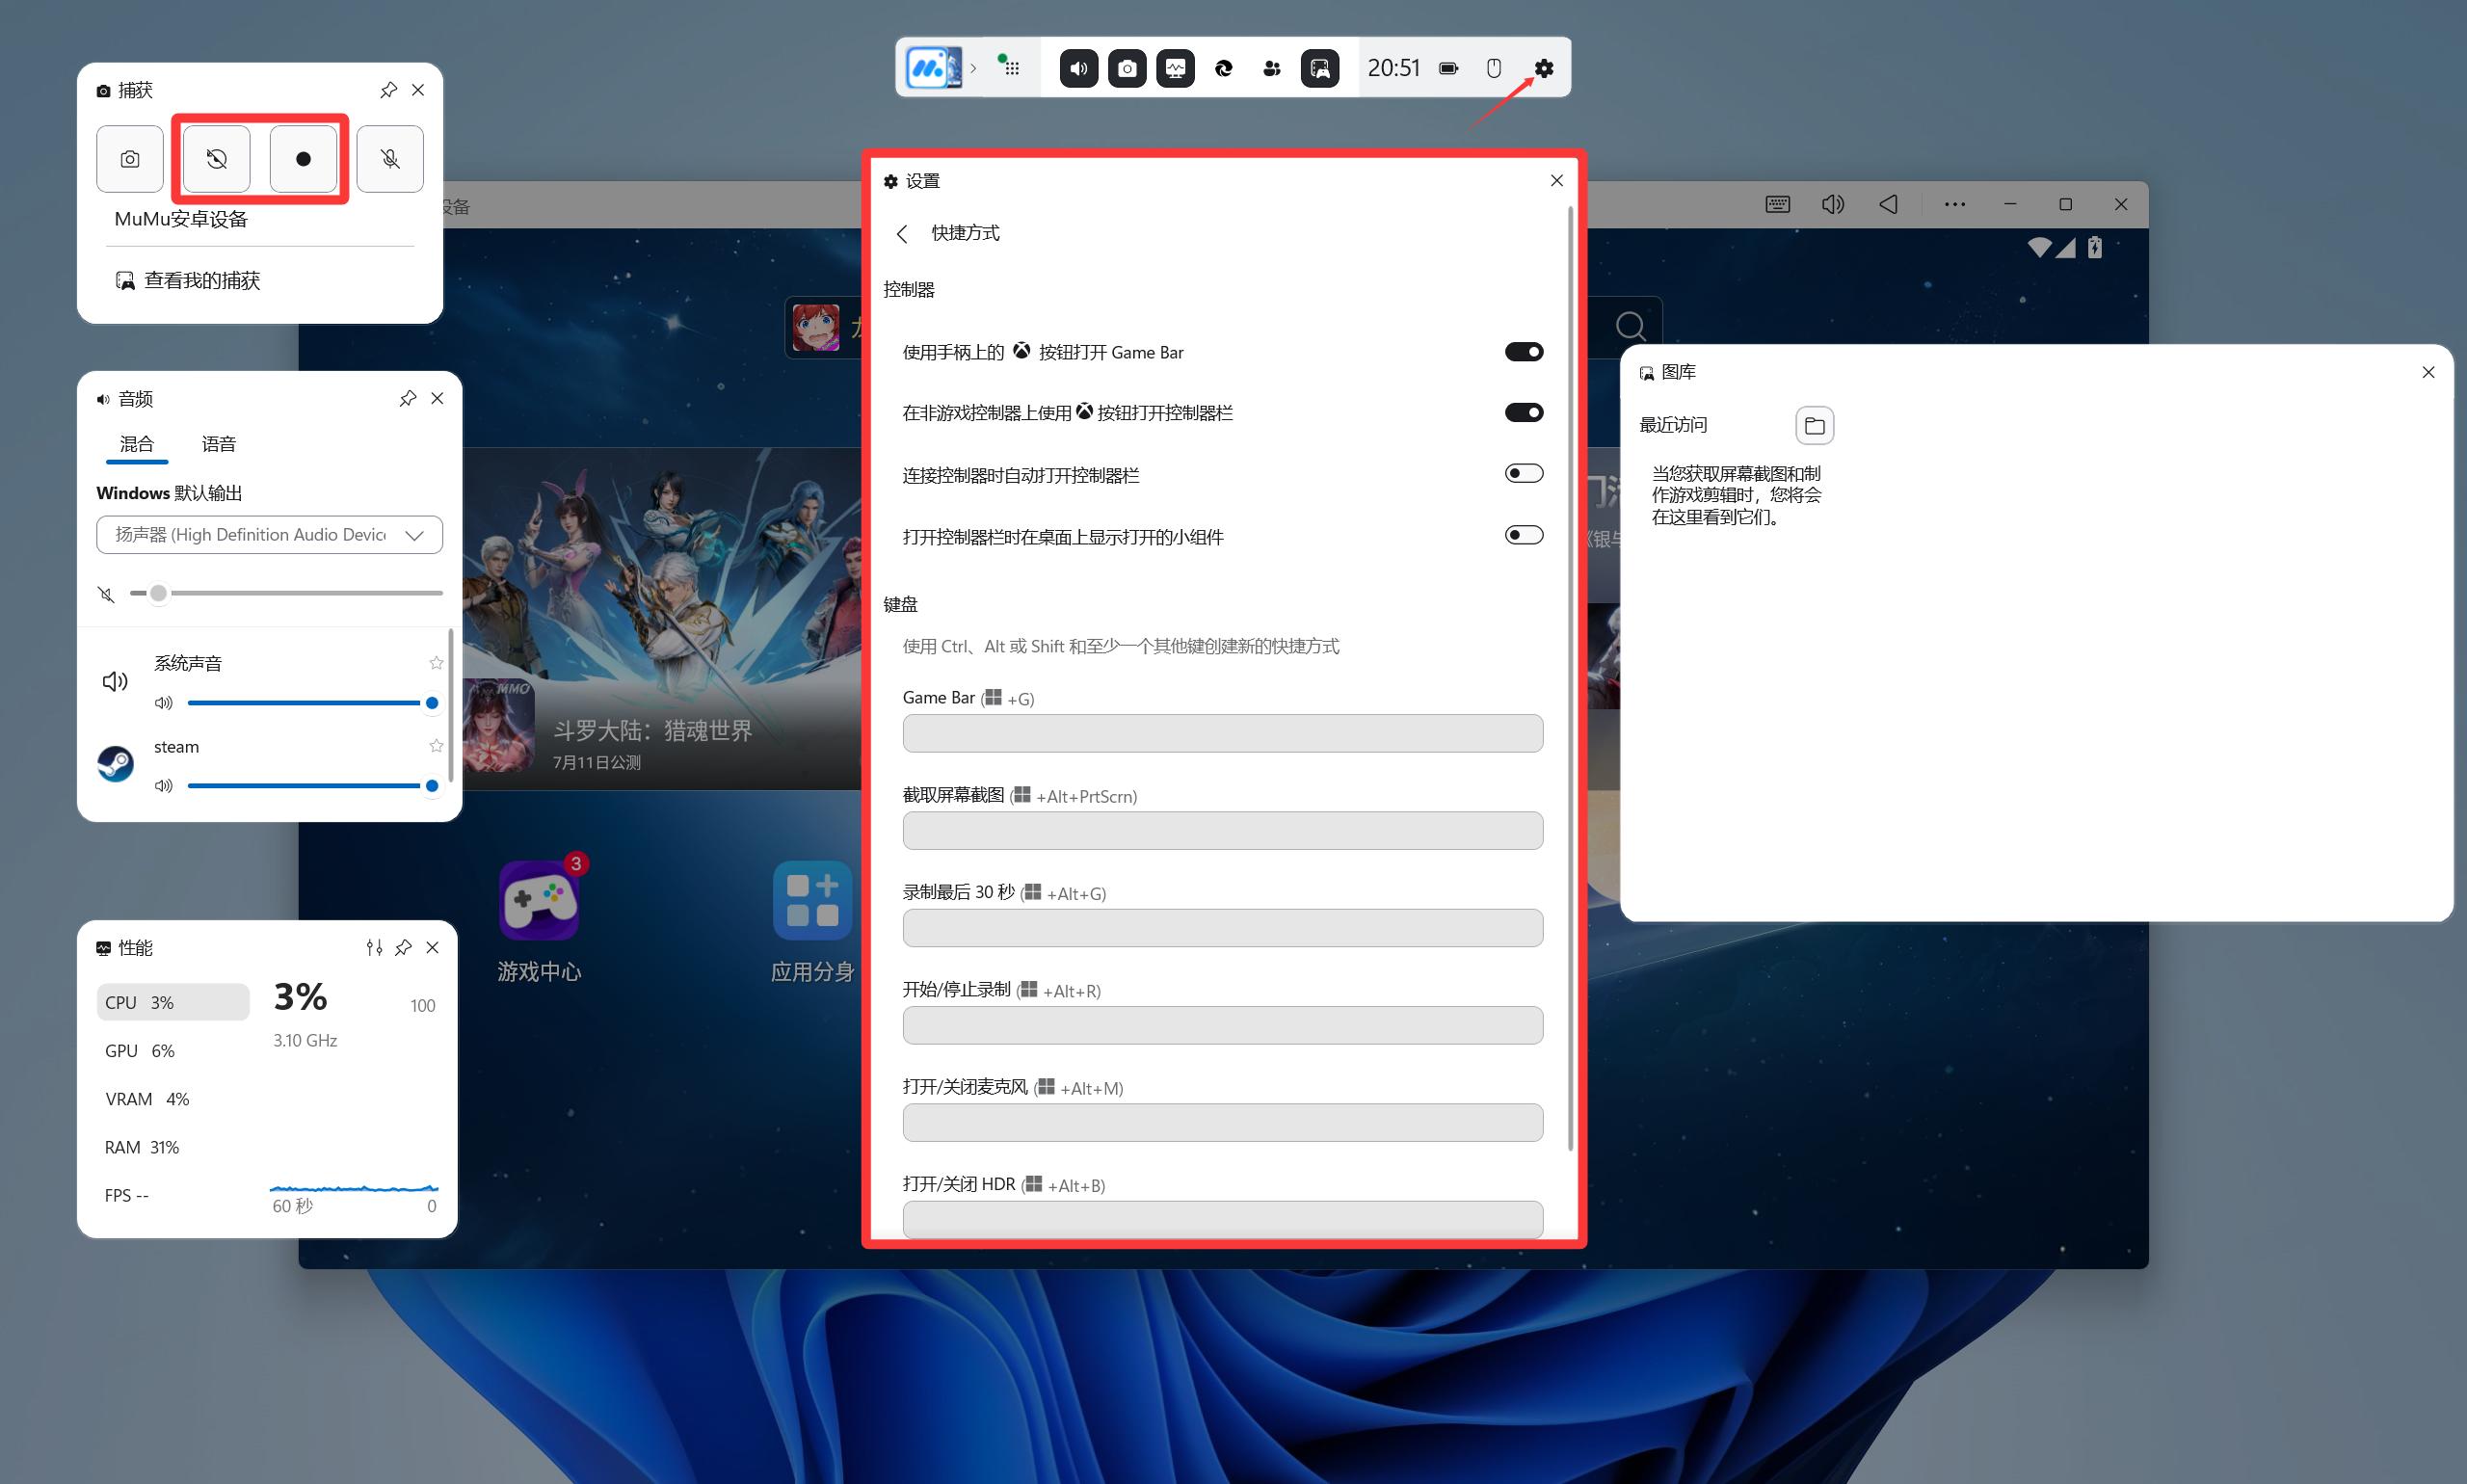
Task: Switch to the 语音 tab
Action: click(x=218, y=444)
